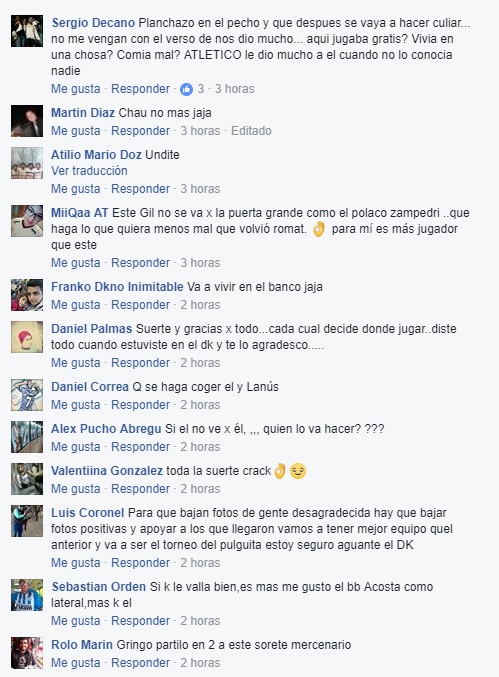The image size is (499, 677).
Task: Click MiiQaa AT's profile photo
Action: (x=27, y=221)
